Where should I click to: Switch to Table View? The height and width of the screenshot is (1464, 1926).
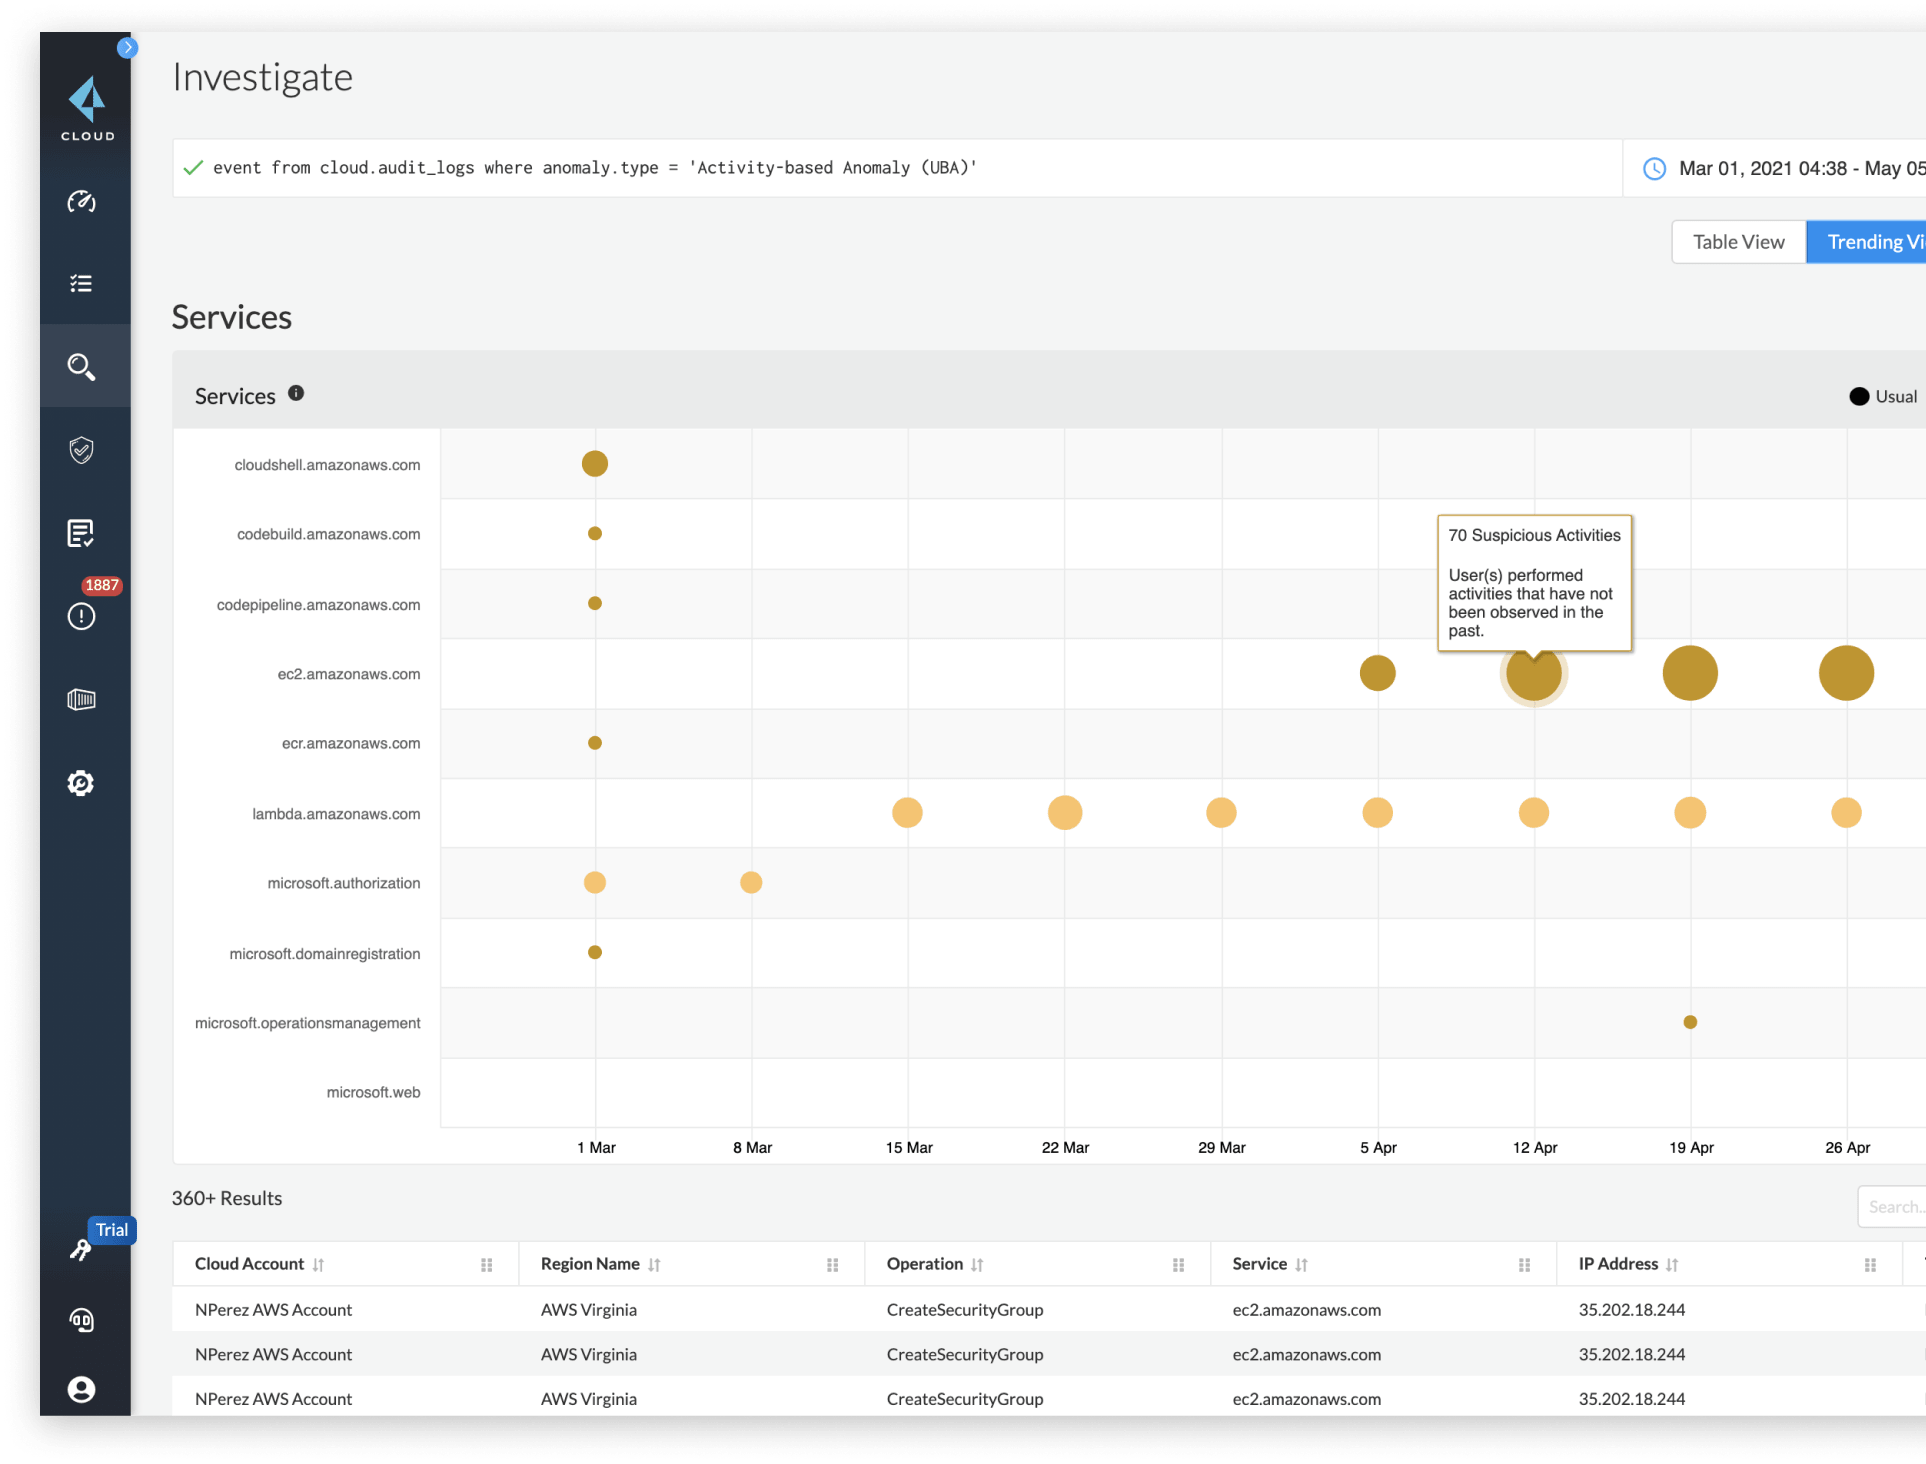click(x=1738, y=242)
